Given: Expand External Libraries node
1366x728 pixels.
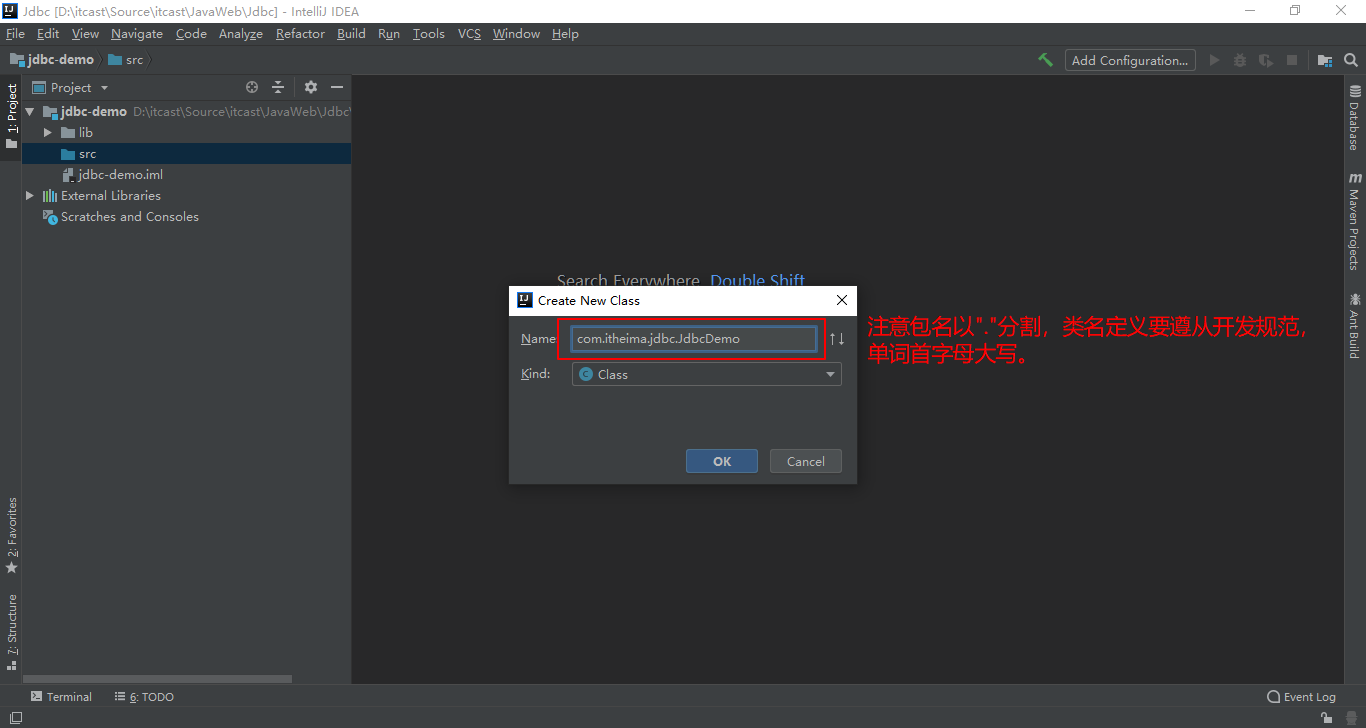Looking at the screenshot, I should click(30, 196).
